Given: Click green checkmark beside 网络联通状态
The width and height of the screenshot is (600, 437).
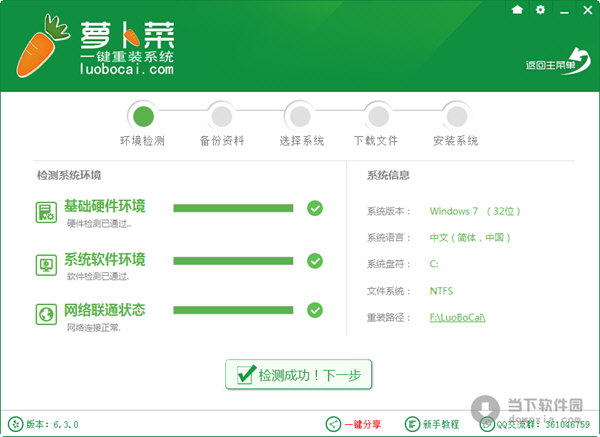Looking at the screenshot, I should click(315, 310).
